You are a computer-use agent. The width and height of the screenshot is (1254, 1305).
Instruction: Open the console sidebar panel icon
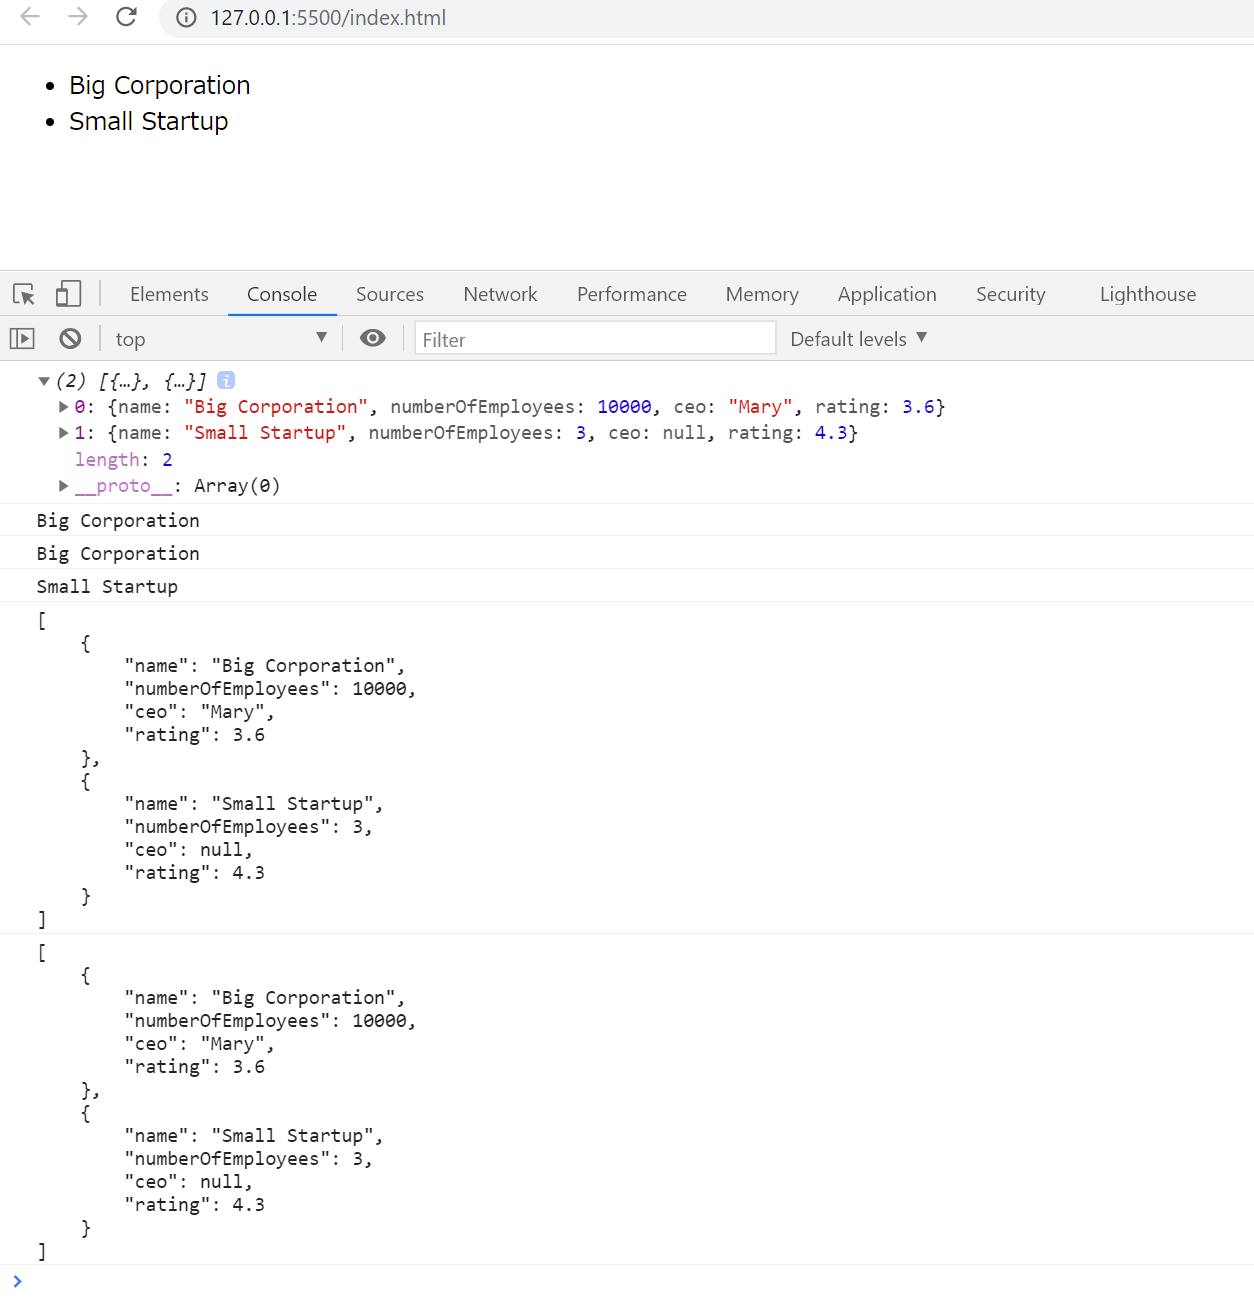point(21,338)
